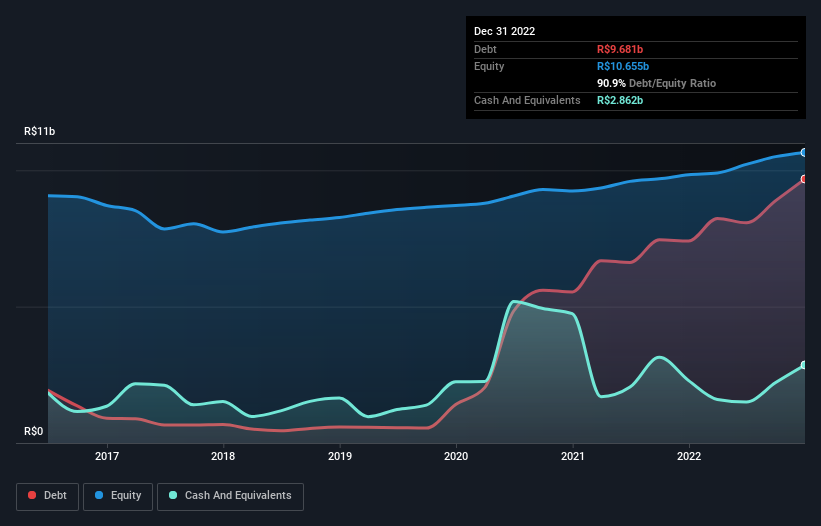Viewport: 821px width, 526px height.
Task: Click the blue Equity end-point marker
Action: click(x=804, y=153)
